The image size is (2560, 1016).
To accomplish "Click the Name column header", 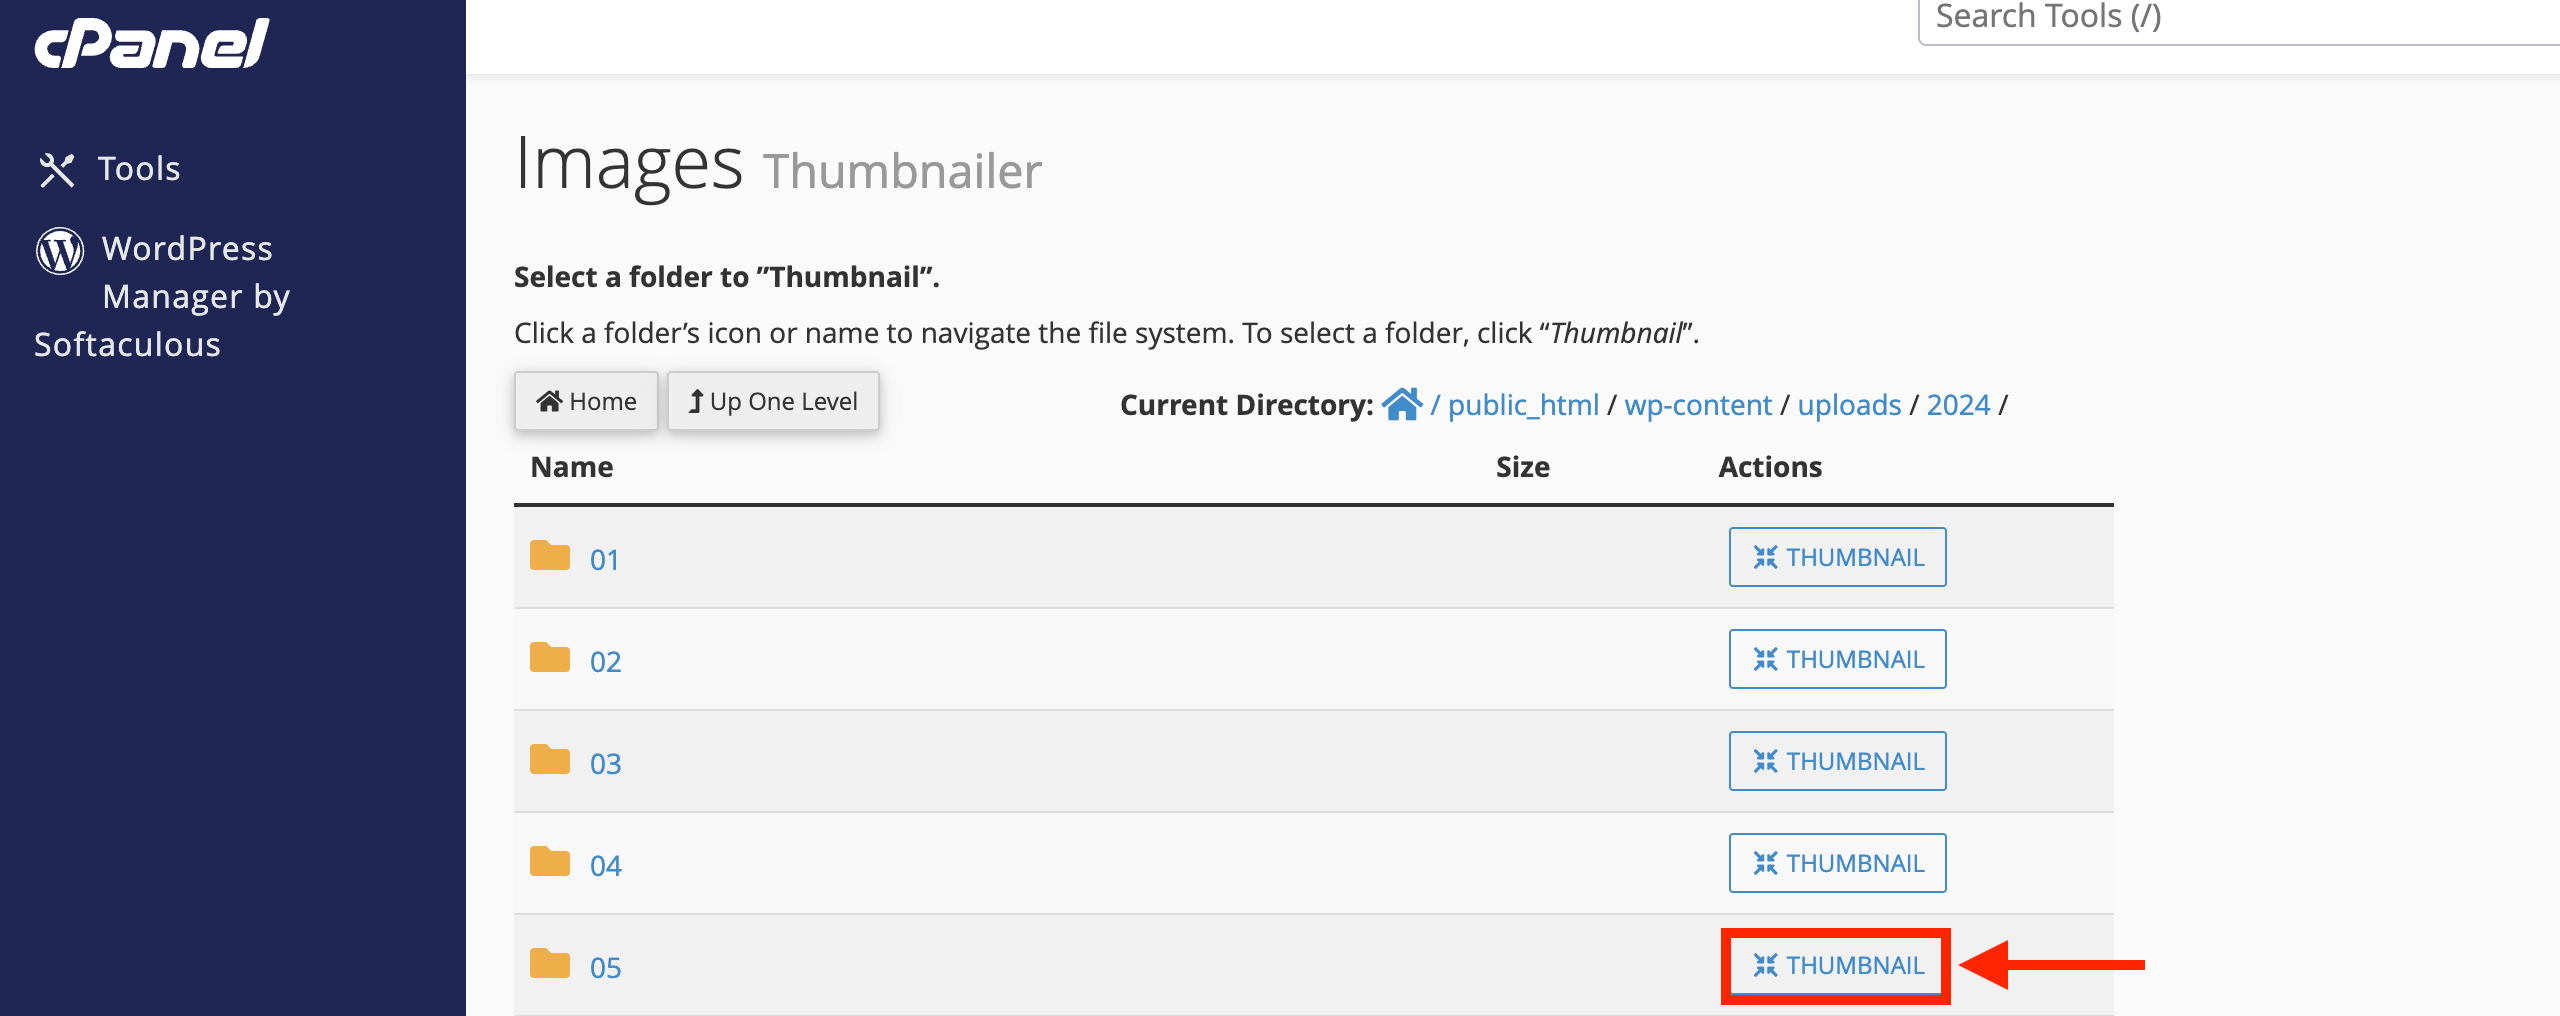I will click(x=572, y=467).
